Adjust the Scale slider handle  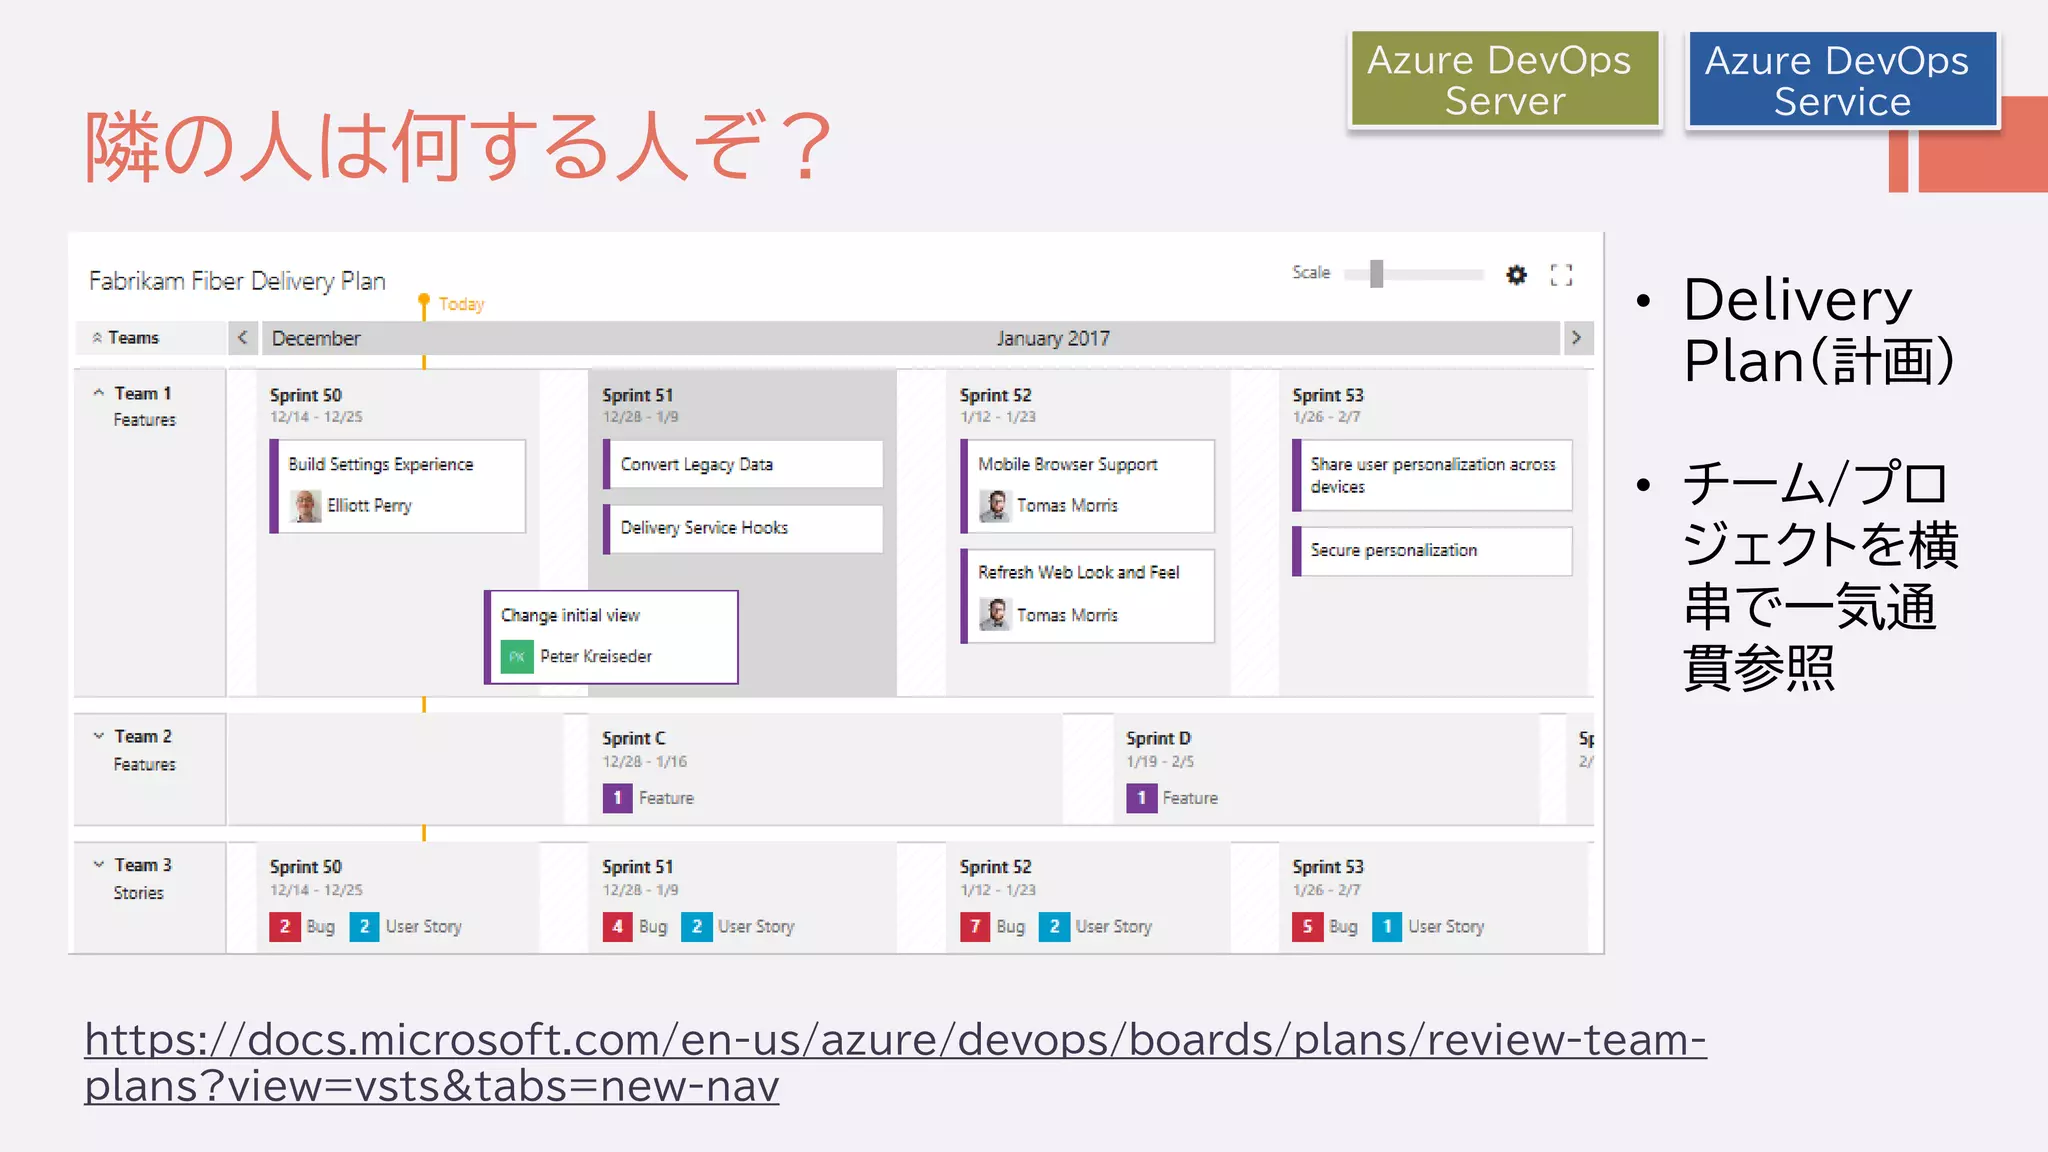(x=1376, y=273)
